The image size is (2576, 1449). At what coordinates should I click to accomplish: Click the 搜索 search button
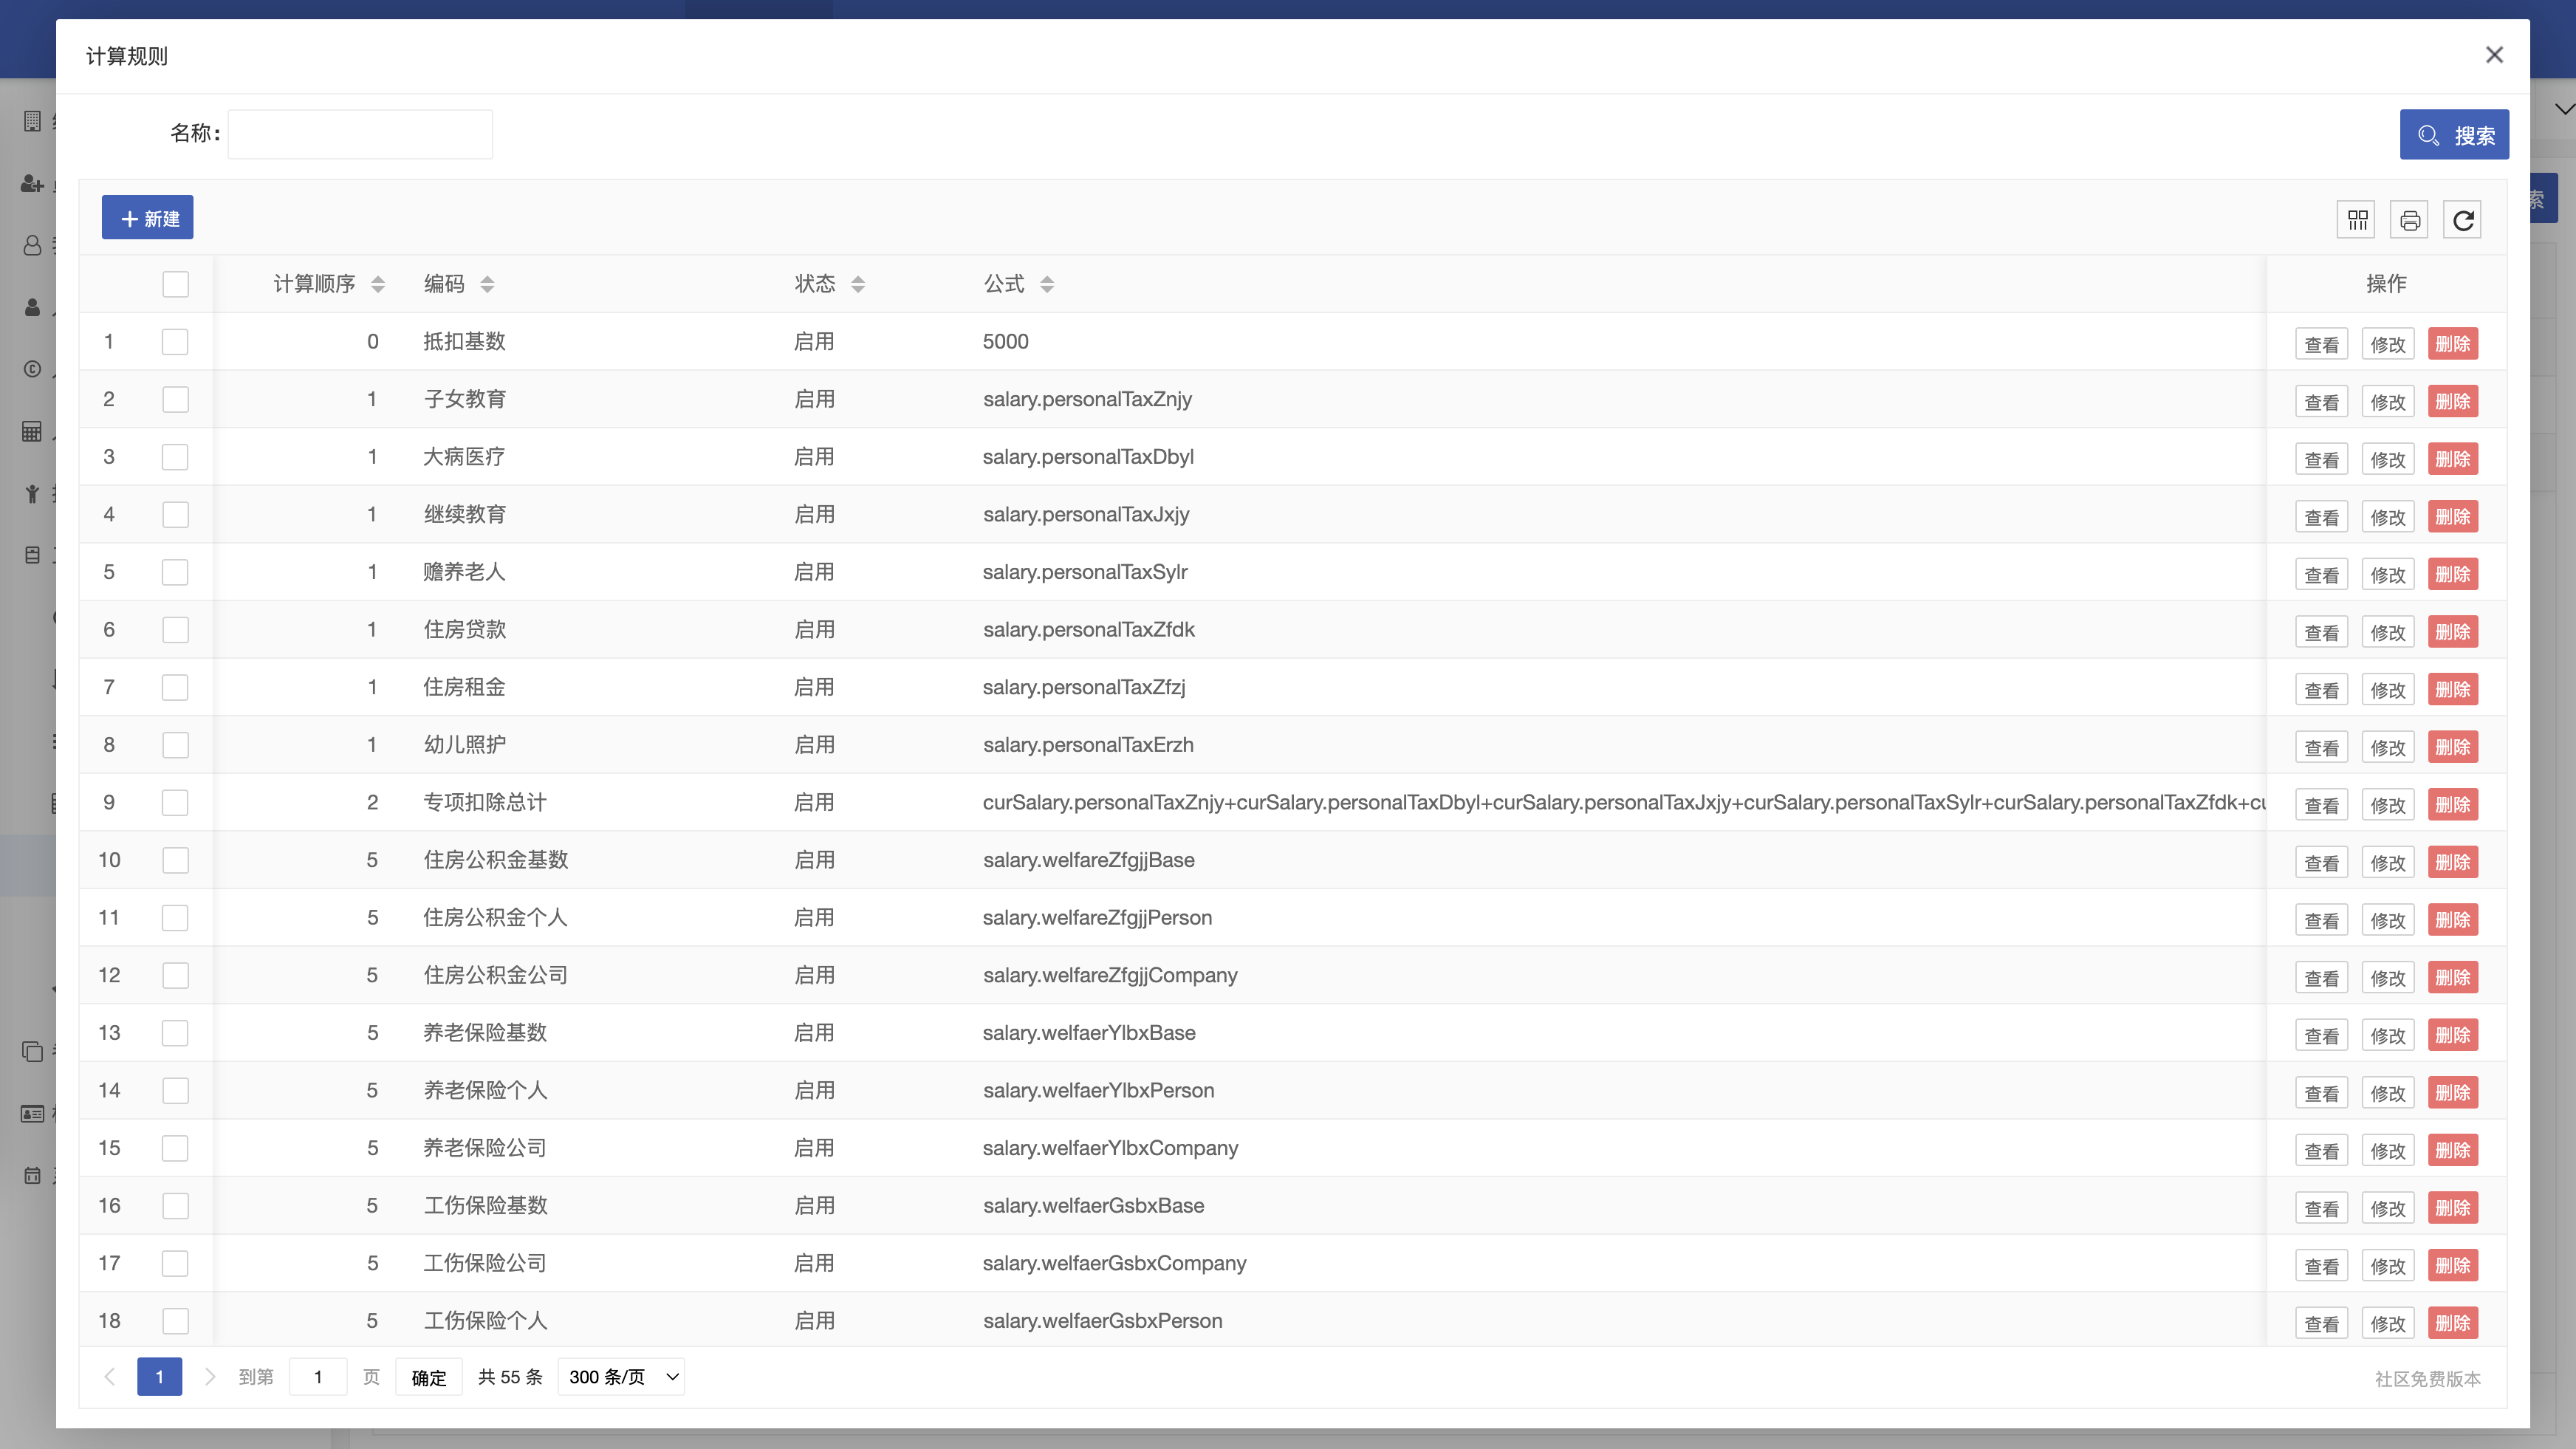(2454, 135)
